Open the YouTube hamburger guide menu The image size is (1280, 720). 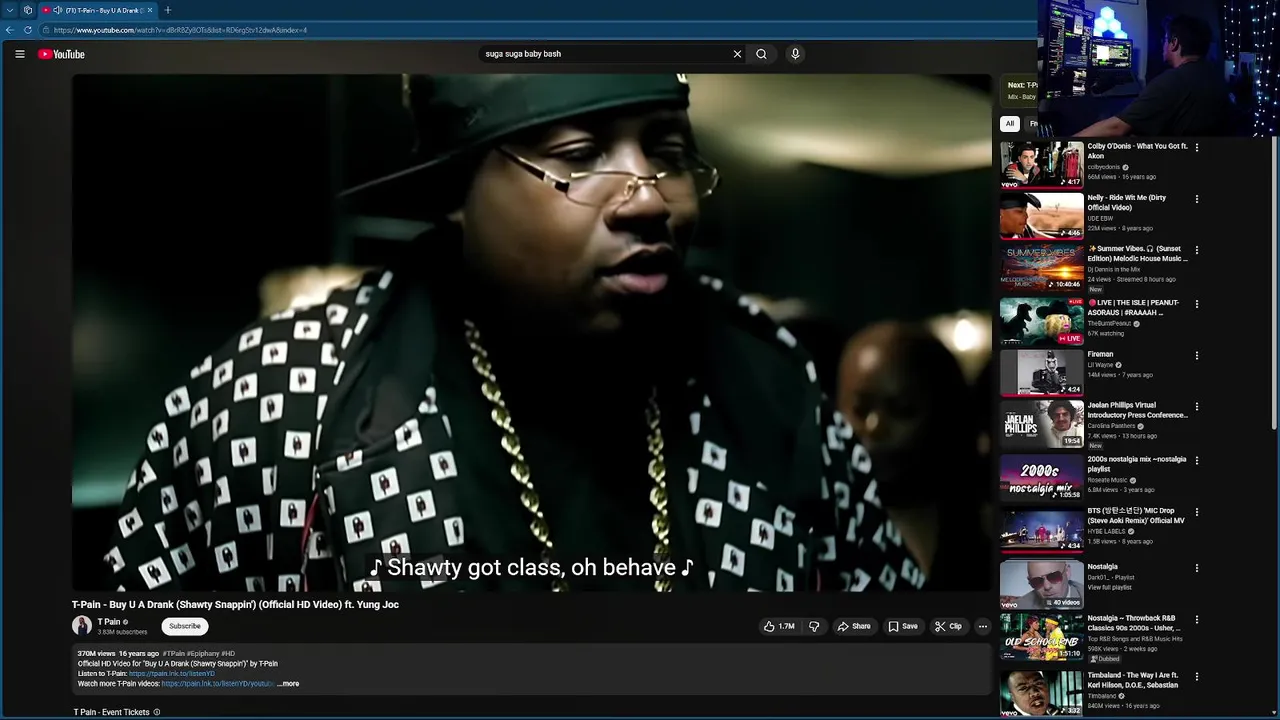20,54
